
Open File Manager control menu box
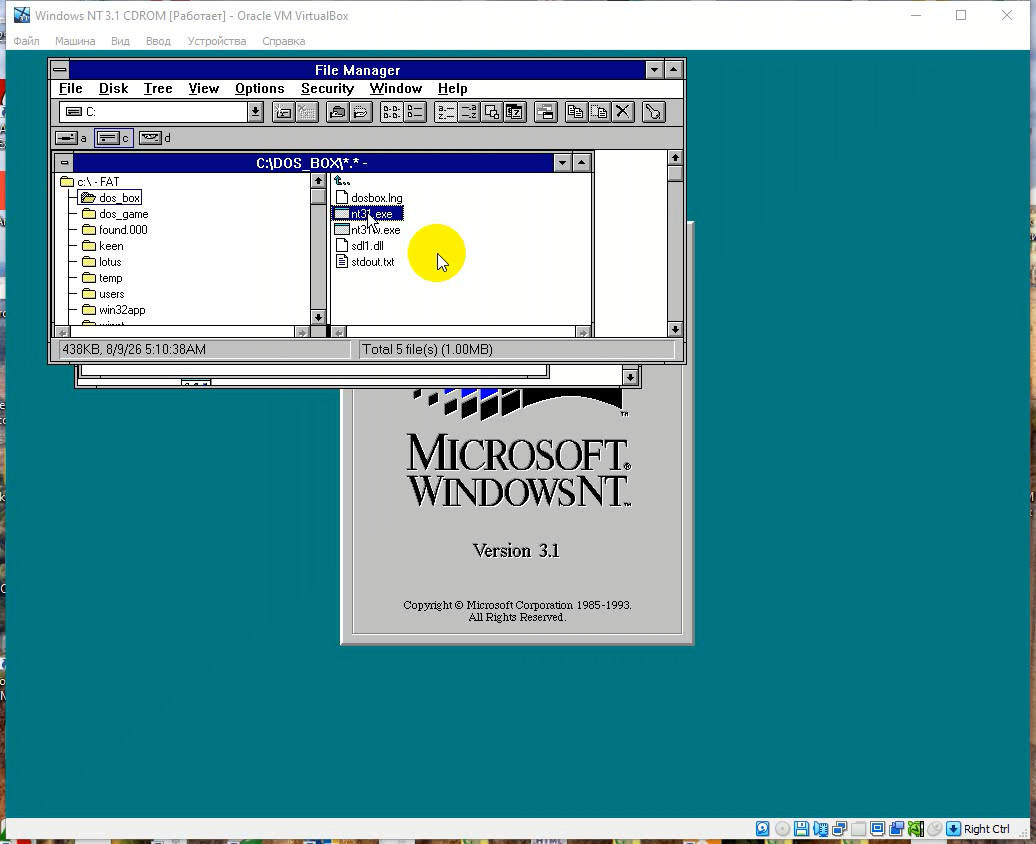point(59,69)
